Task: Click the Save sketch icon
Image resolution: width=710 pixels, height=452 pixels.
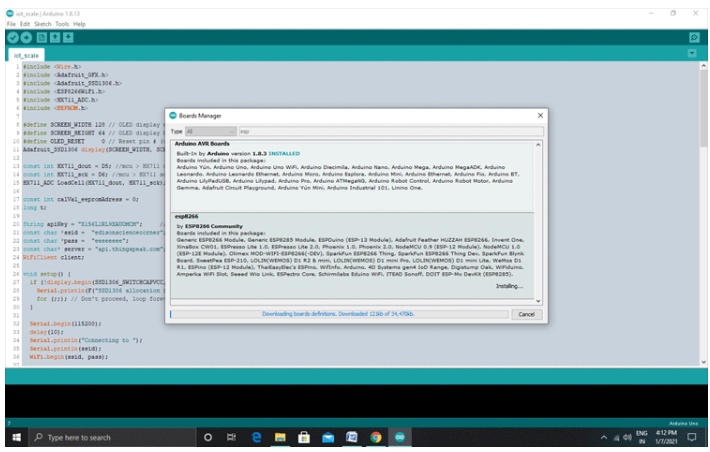Action: (x=68, y=37)
